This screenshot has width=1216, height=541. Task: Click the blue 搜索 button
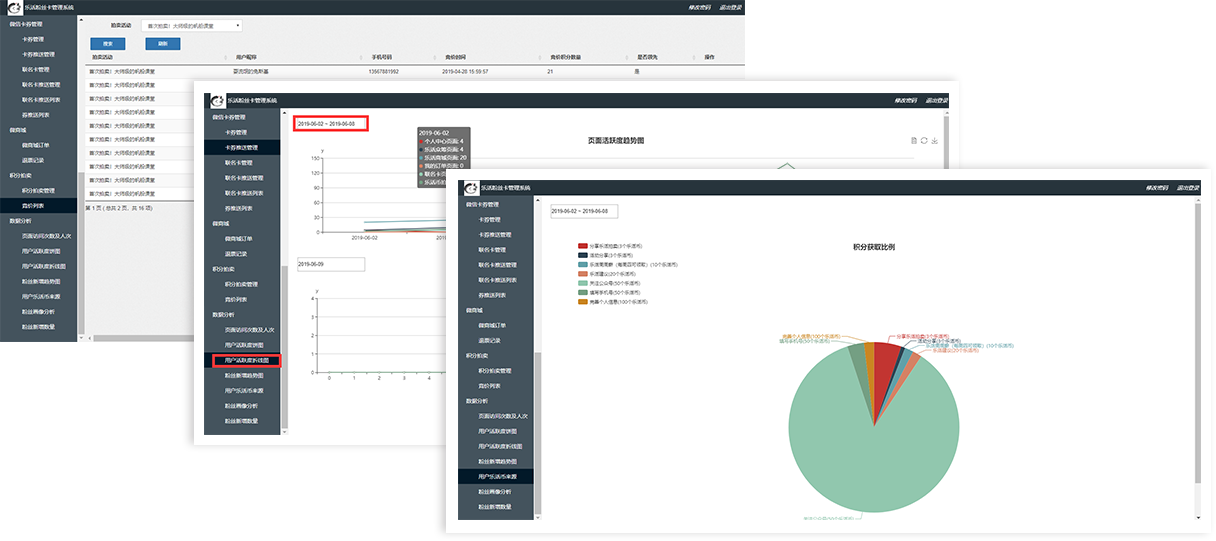pyautogui.click(x=108, y=44)
